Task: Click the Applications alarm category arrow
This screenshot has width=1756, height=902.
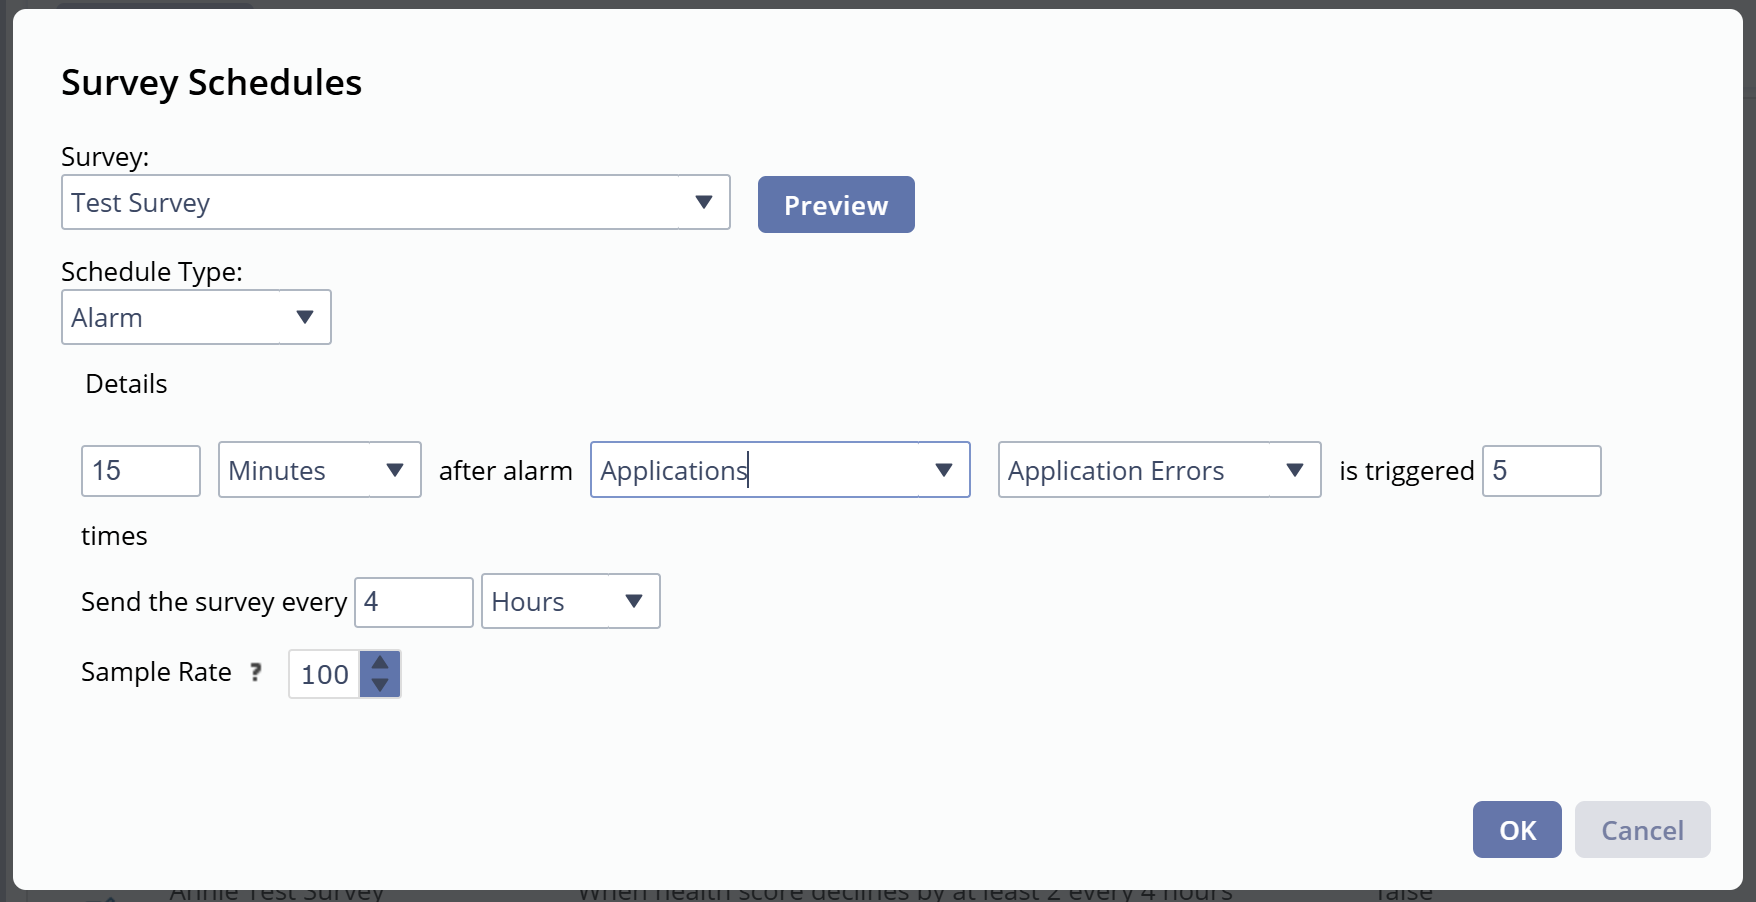Action: (x=943, y=470)
